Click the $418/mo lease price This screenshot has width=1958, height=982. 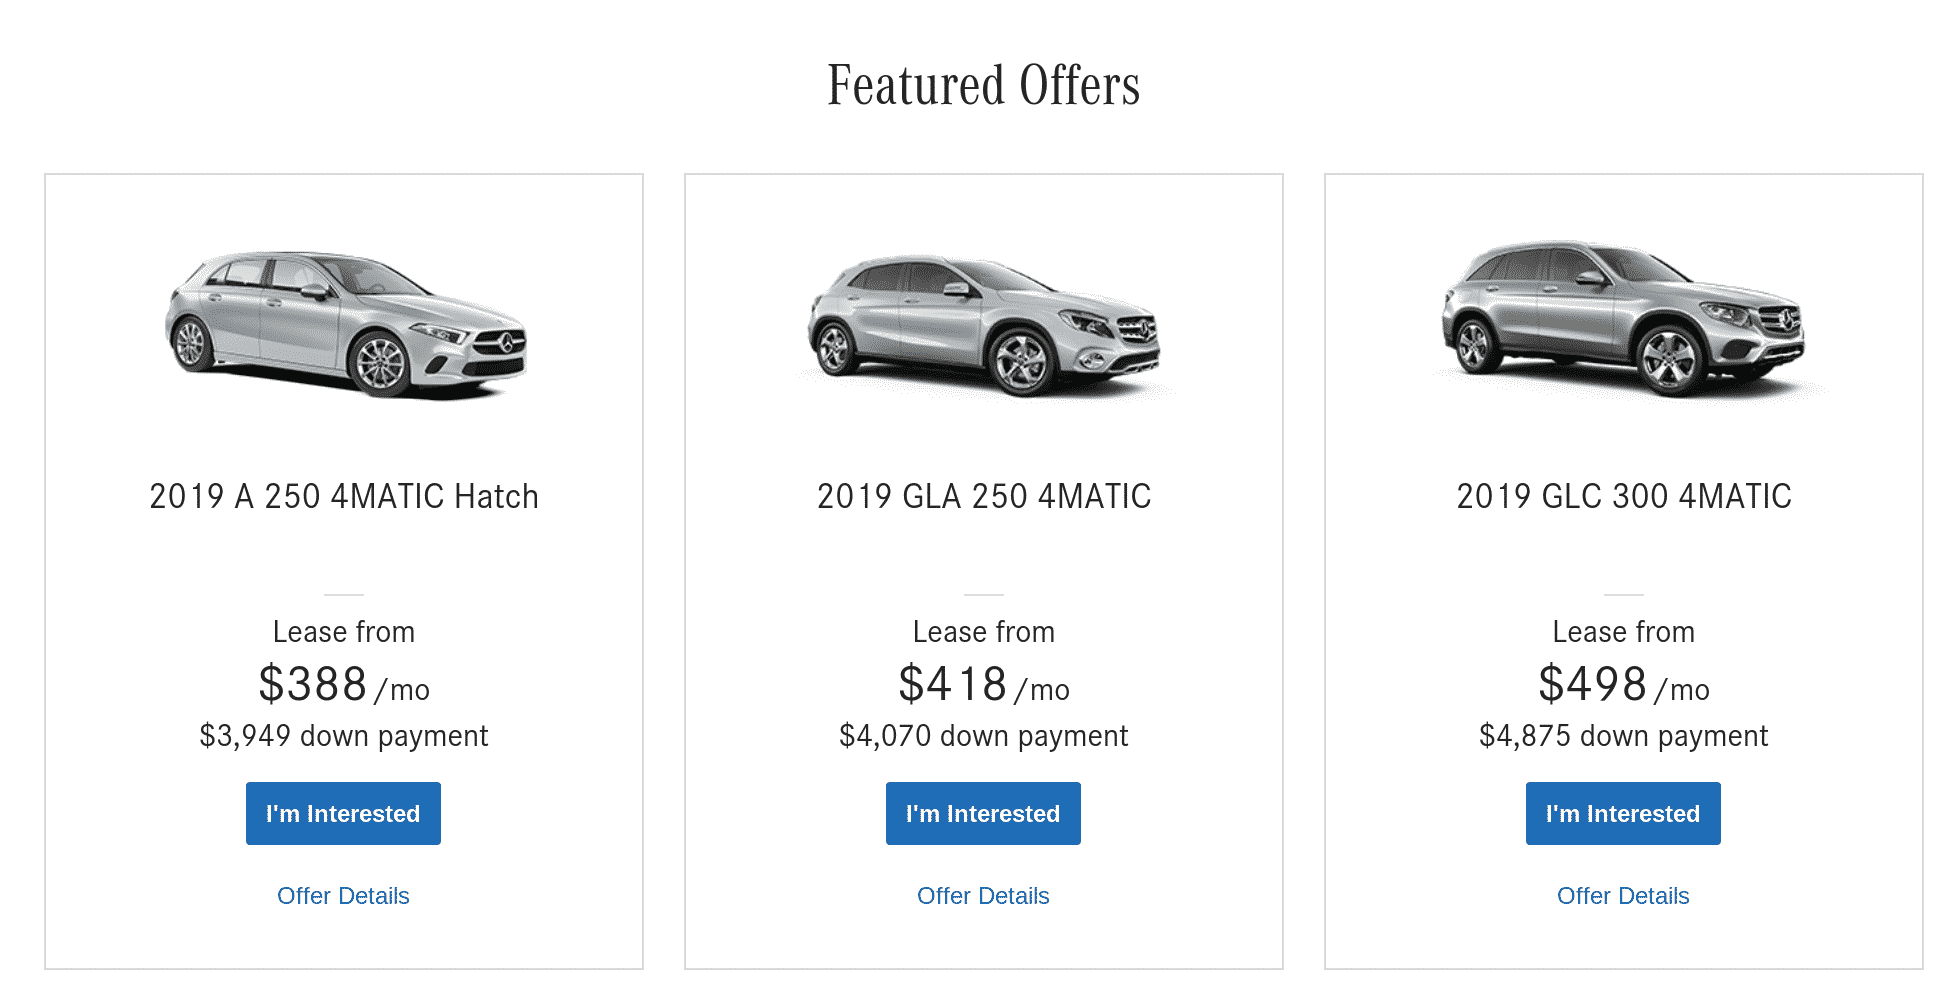(983, 686)
